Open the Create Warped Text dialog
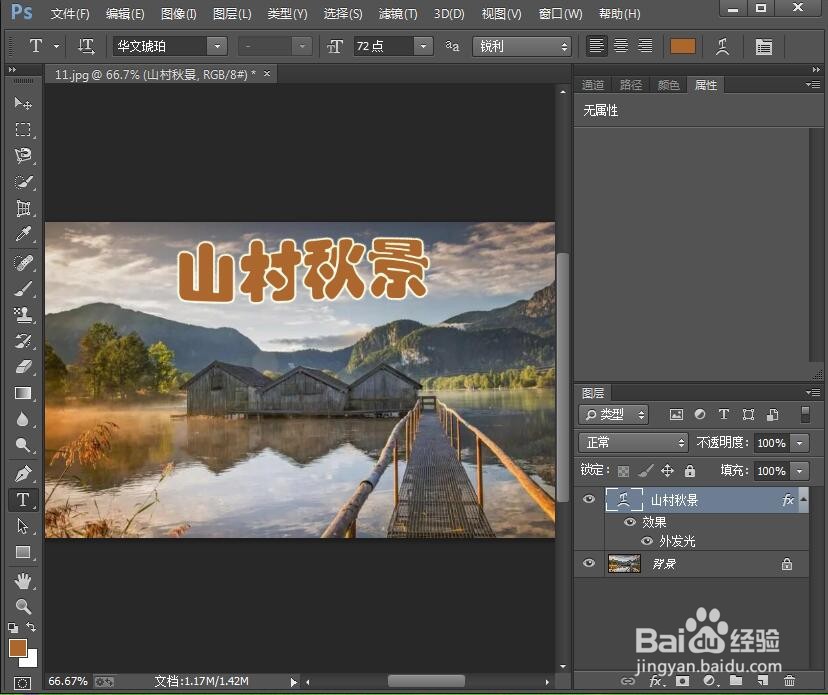Screen dimensions: 828x695 coord(722,46)
